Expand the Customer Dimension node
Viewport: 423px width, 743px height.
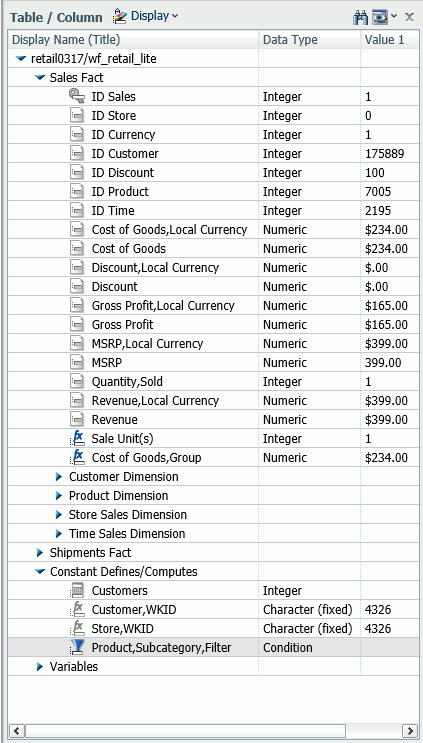[59, 477]
